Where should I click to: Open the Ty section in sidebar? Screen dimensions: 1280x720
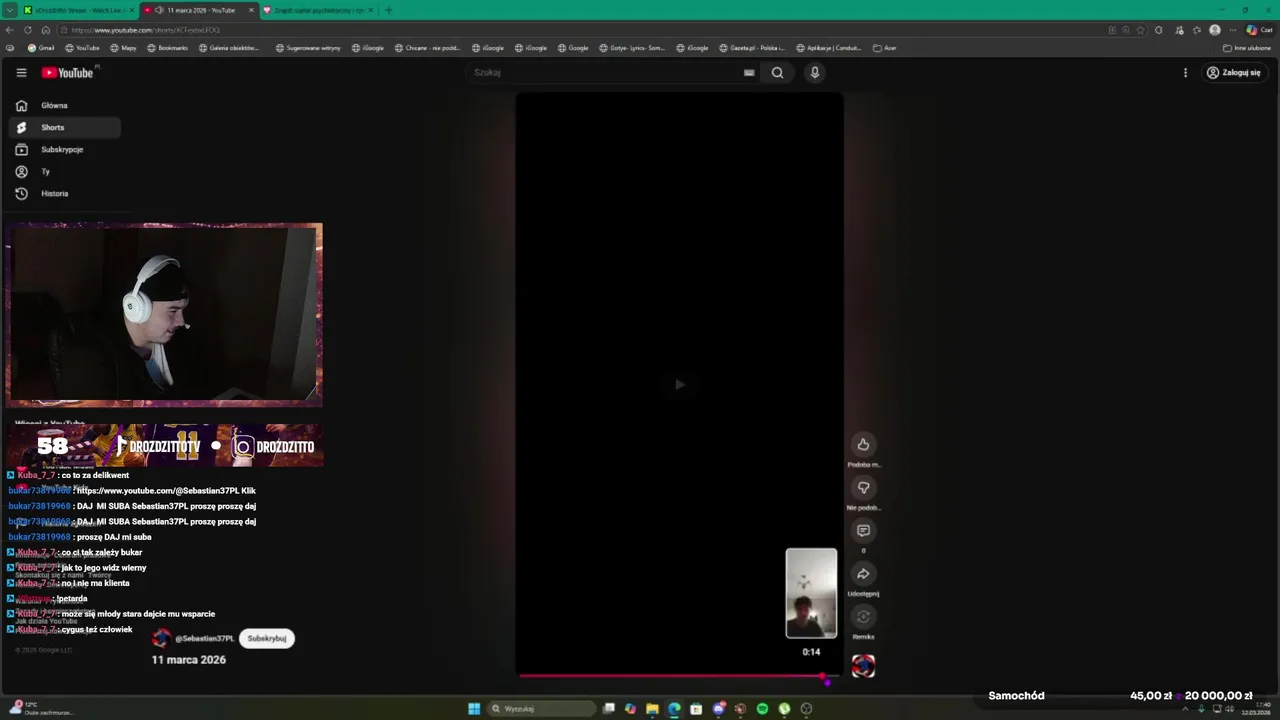(64, 171)
